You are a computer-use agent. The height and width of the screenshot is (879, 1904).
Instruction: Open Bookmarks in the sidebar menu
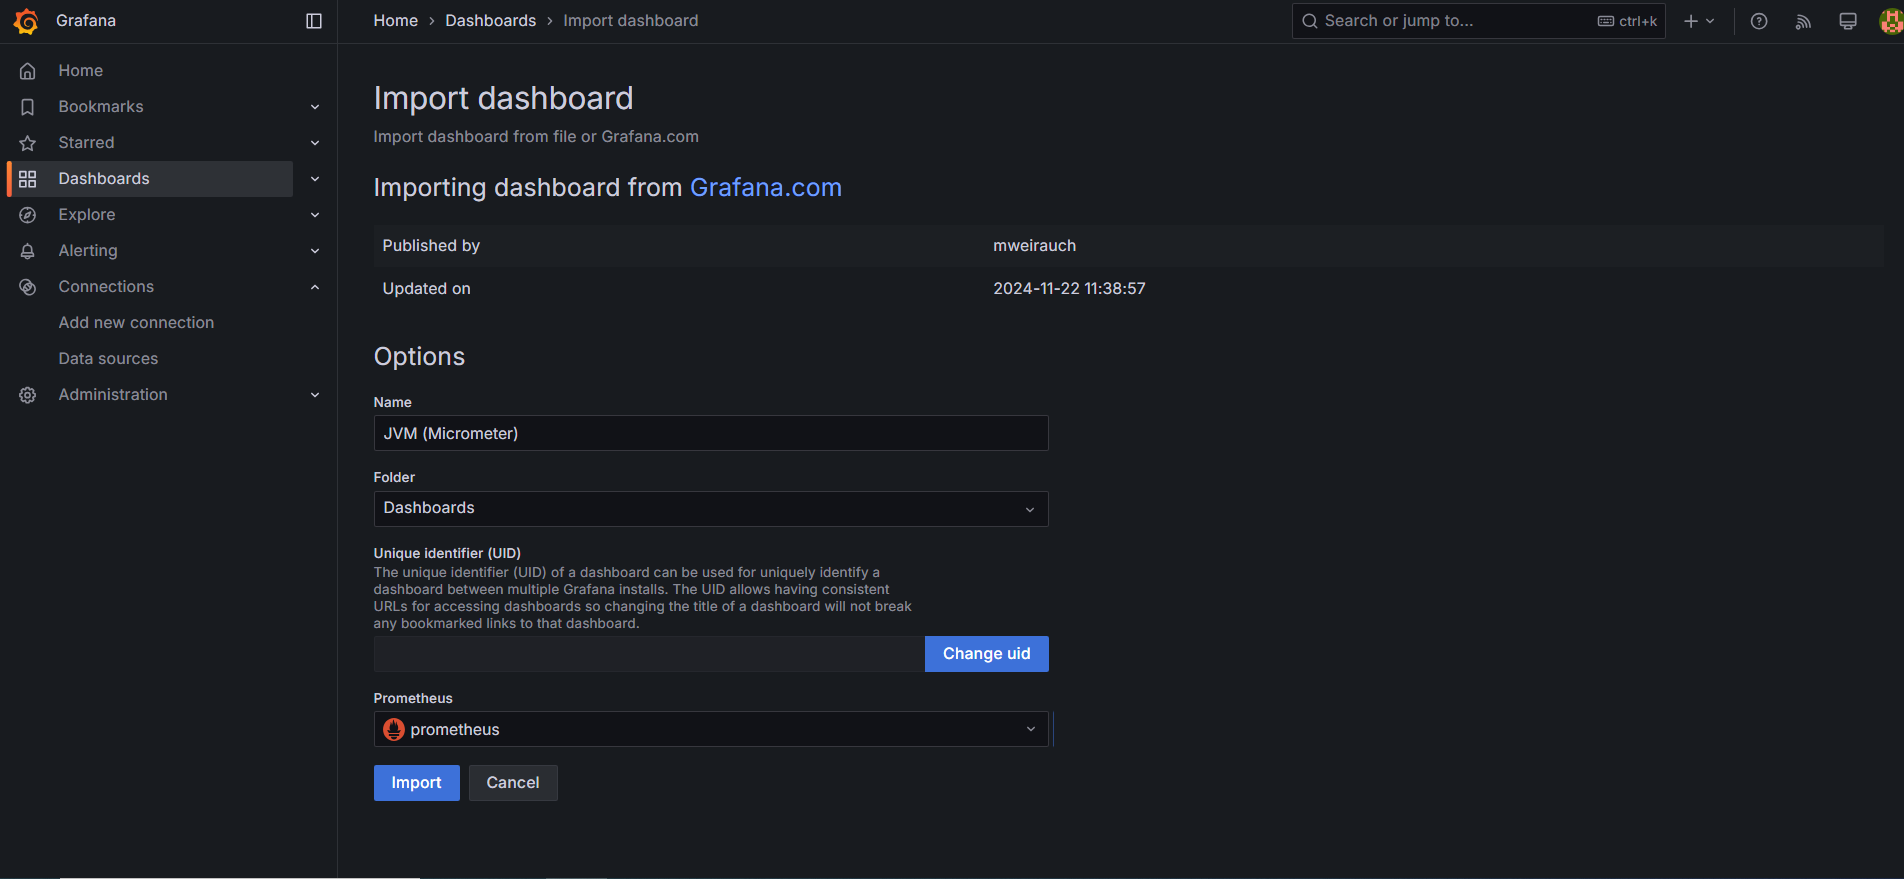click(x=101, y=107)
